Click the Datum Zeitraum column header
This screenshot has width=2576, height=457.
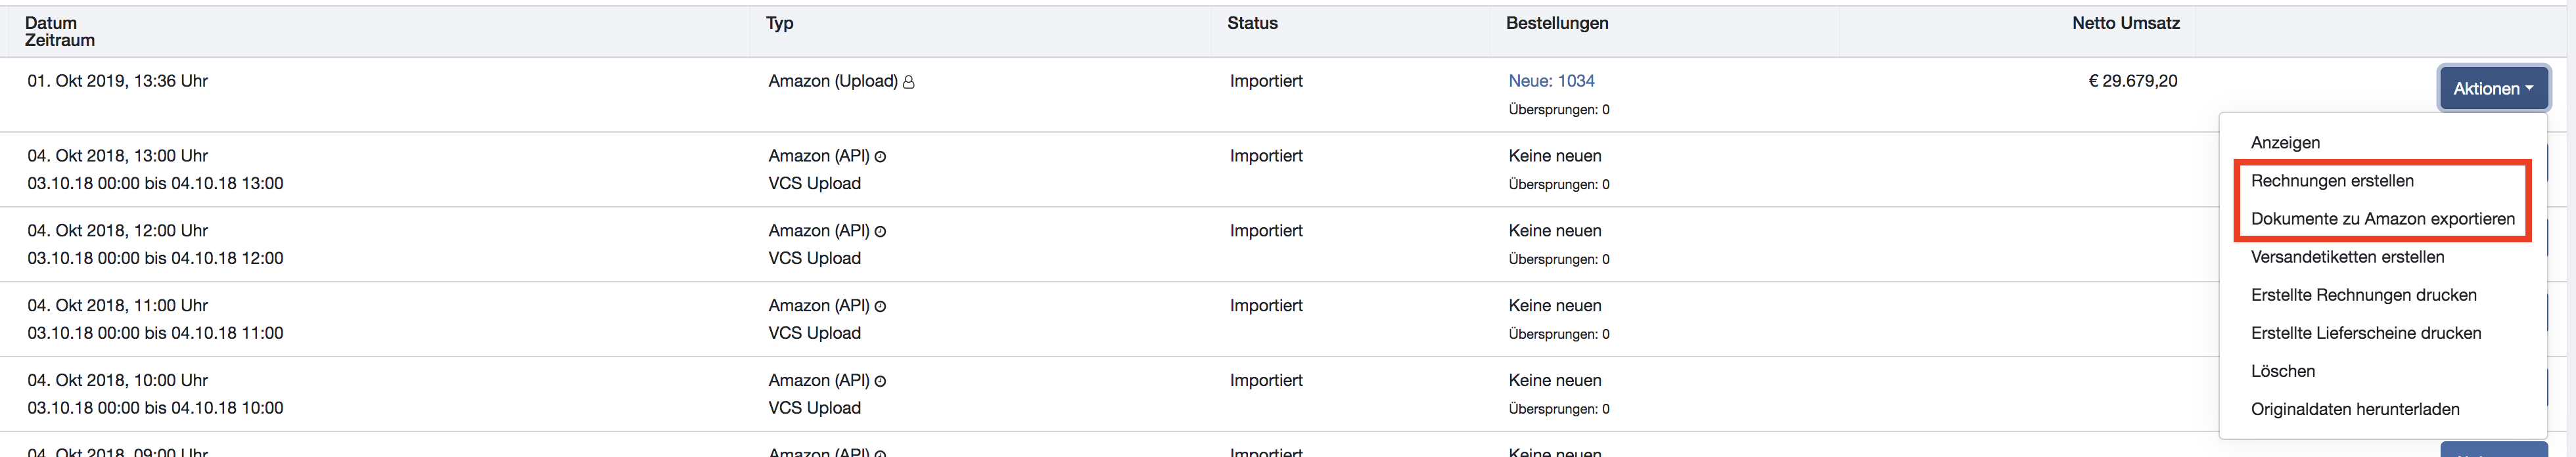[x=60, y=31]
